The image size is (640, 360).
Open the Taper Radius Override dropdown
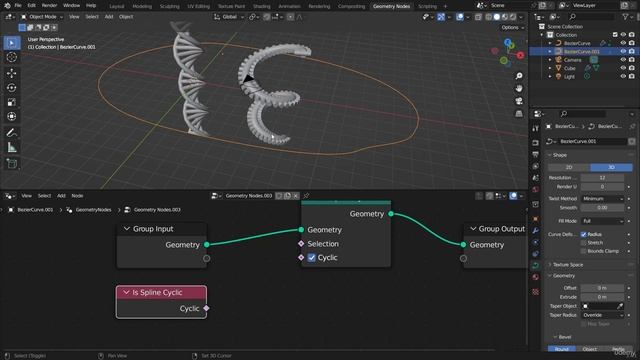[x=602, y=315]
